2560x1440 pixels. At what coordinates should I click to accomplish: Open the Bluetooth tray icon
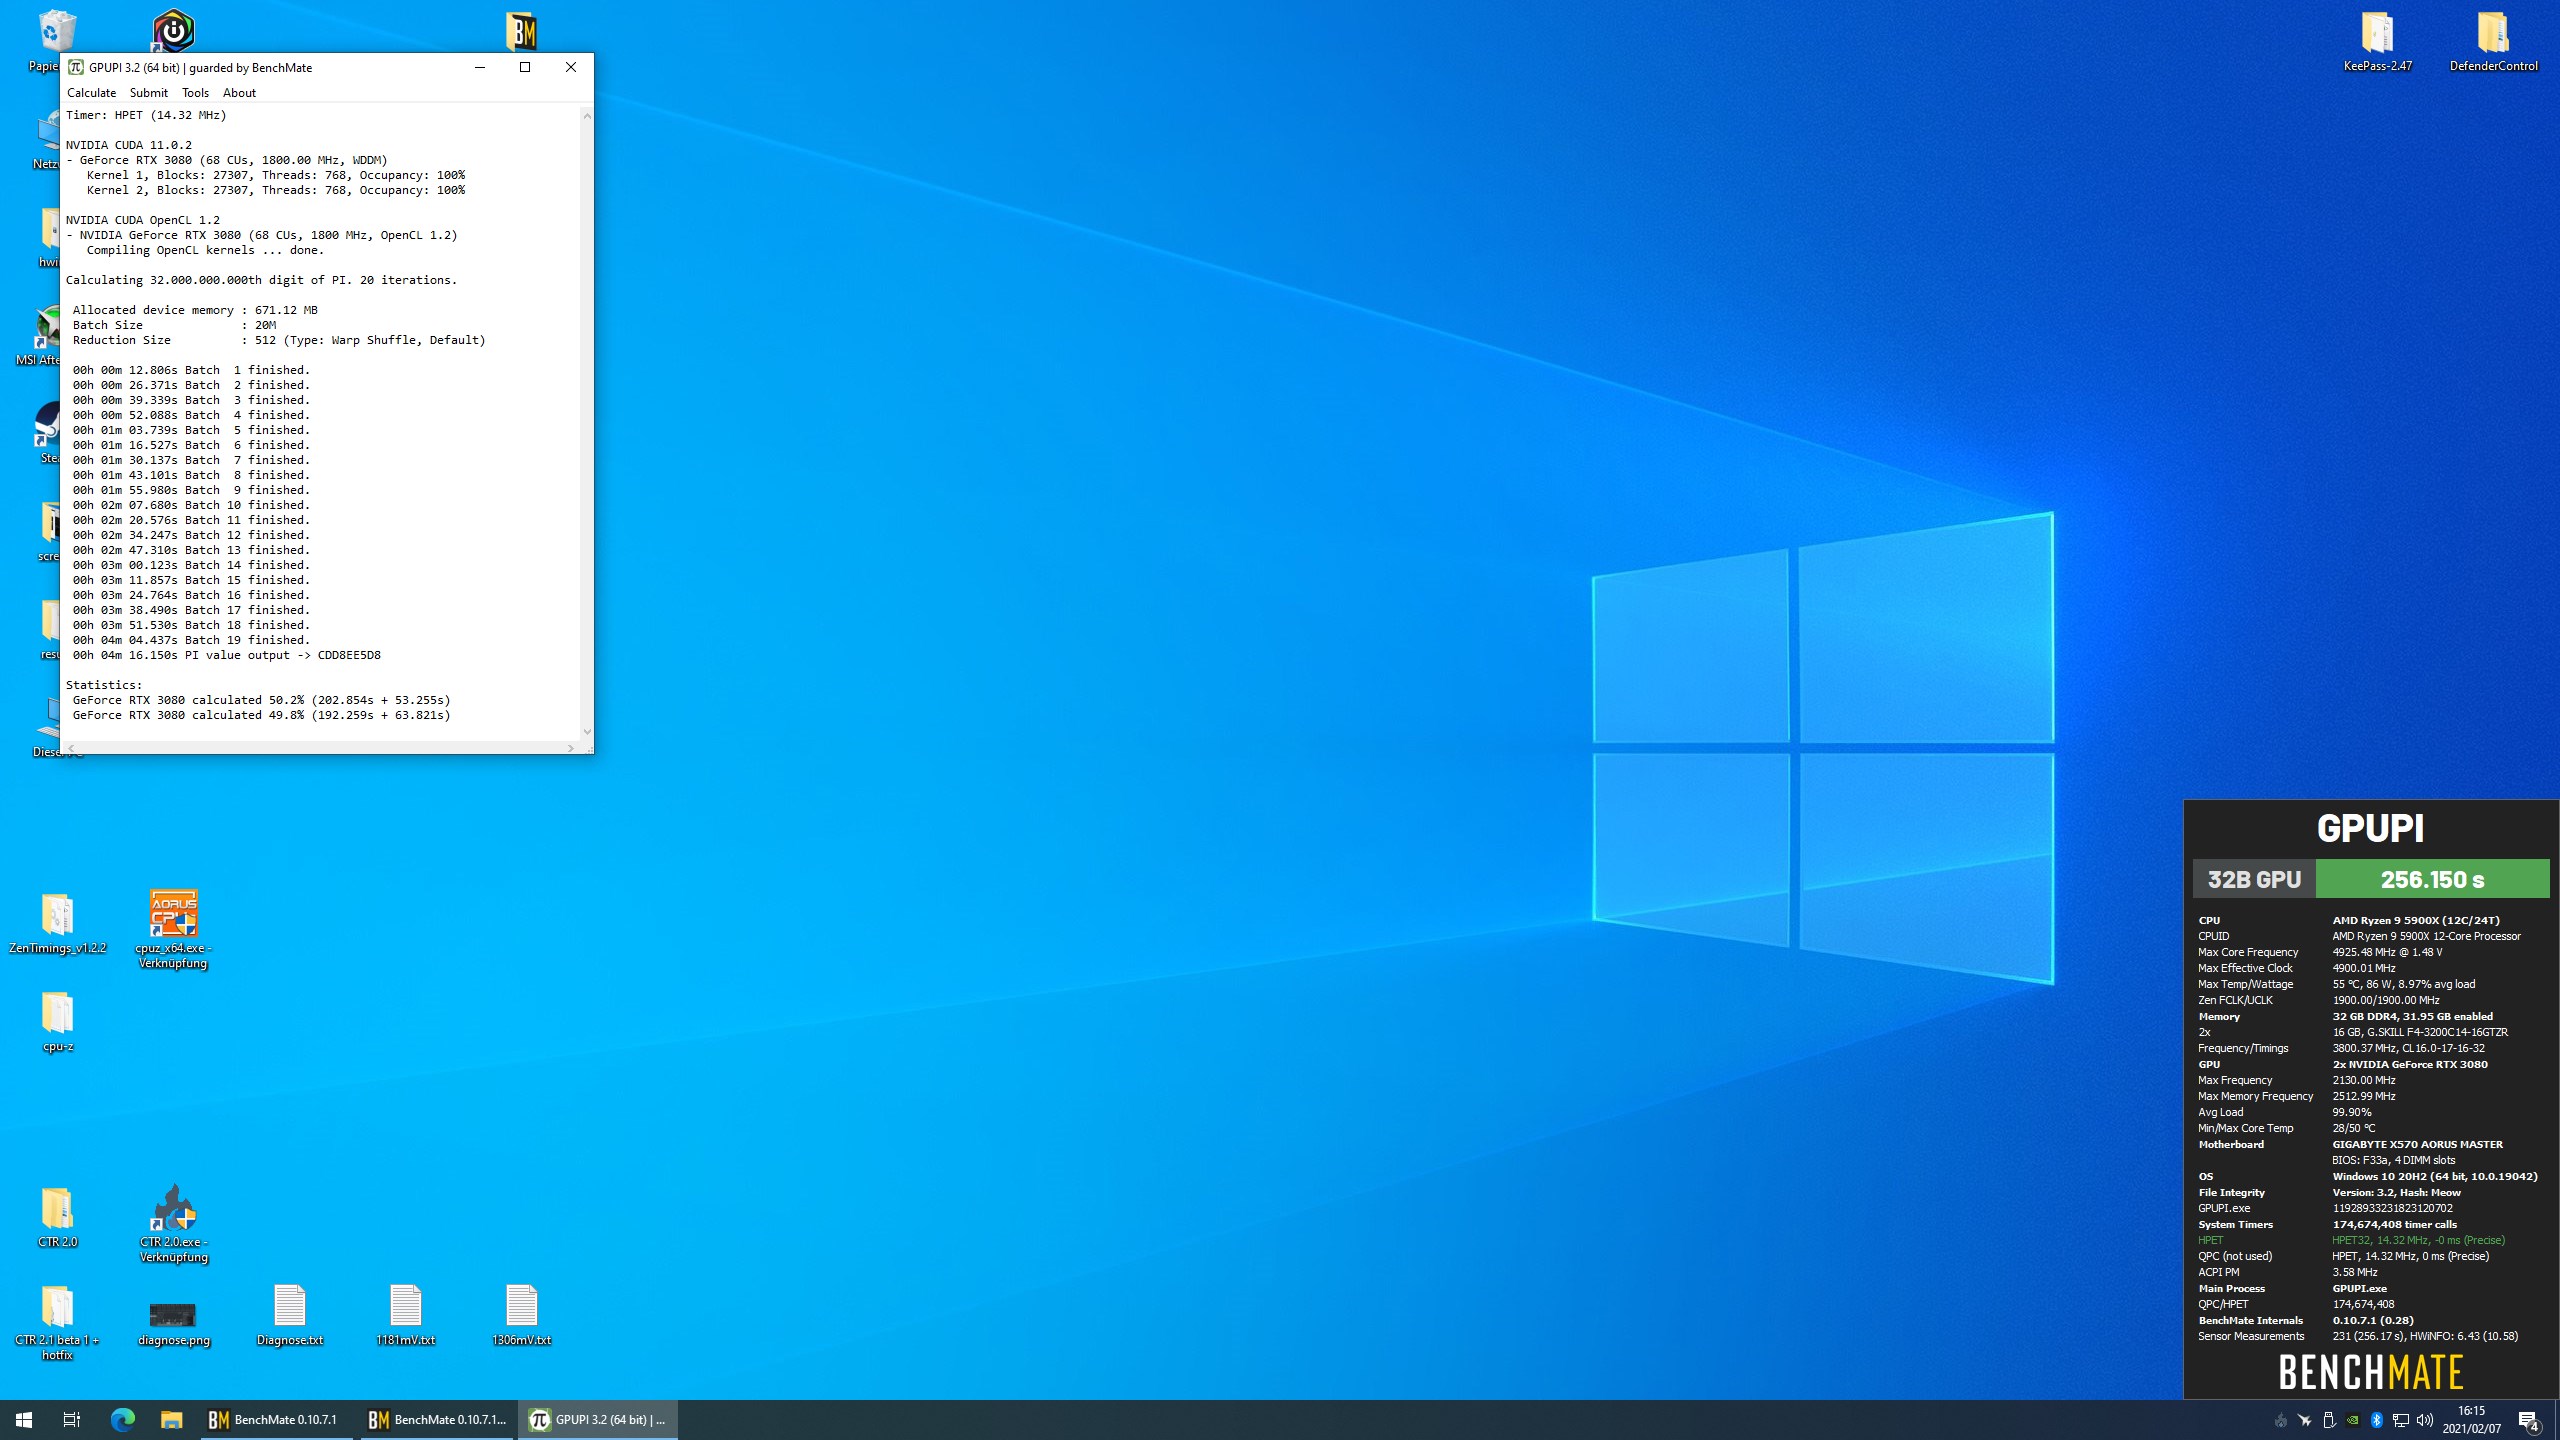pos(2377,1420)
